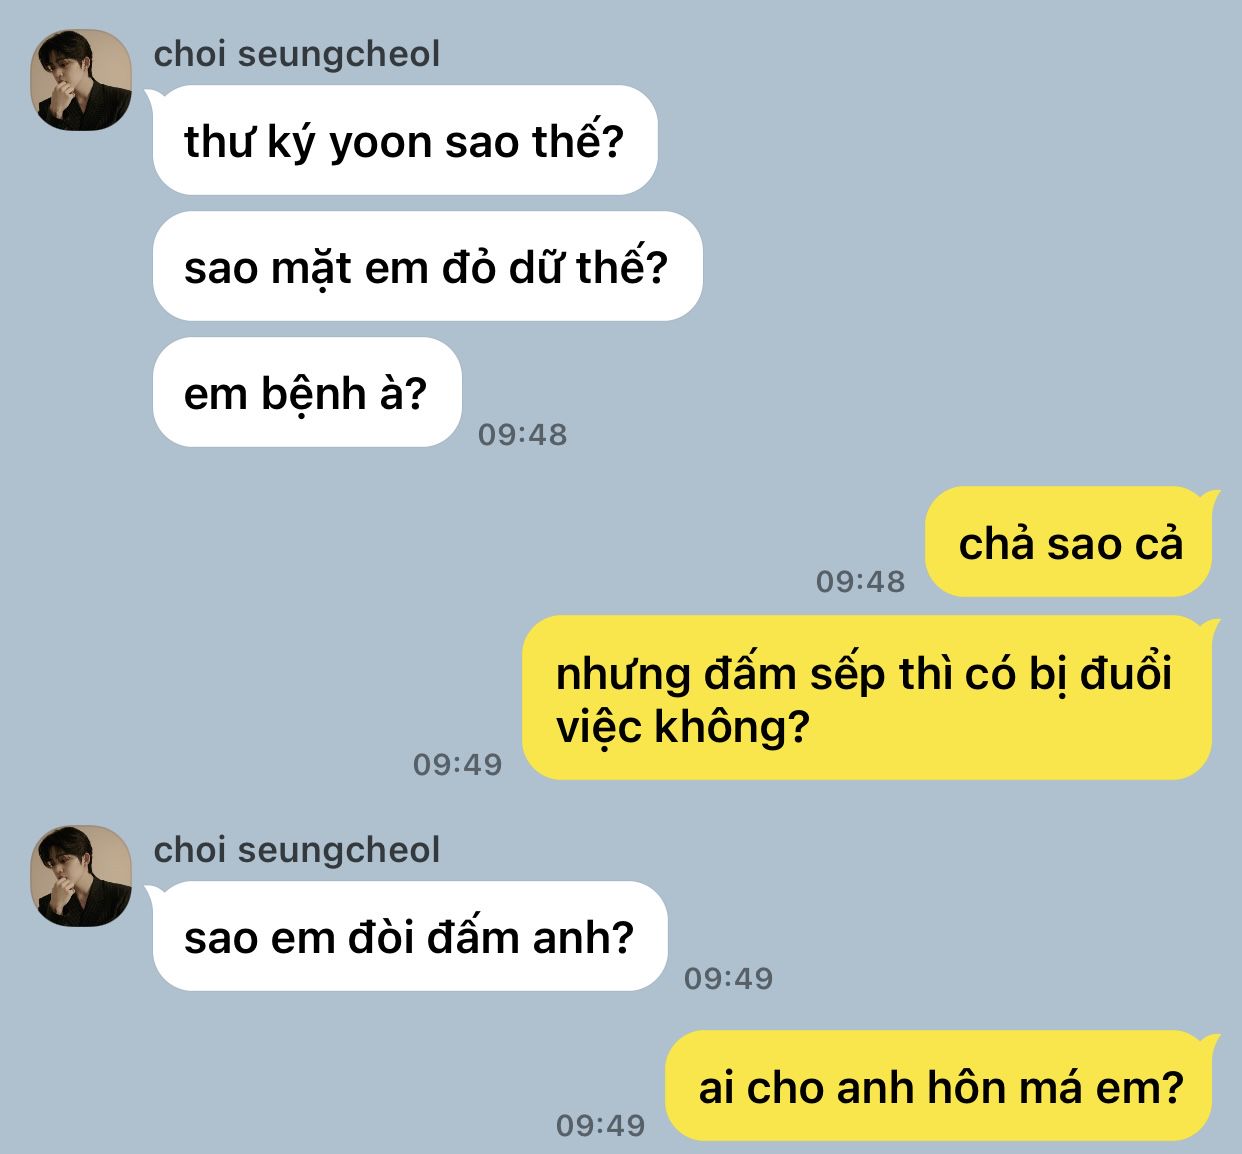Select the lower choi seungcheol sender name
Screen dimensions: 1242x1154
296,850
